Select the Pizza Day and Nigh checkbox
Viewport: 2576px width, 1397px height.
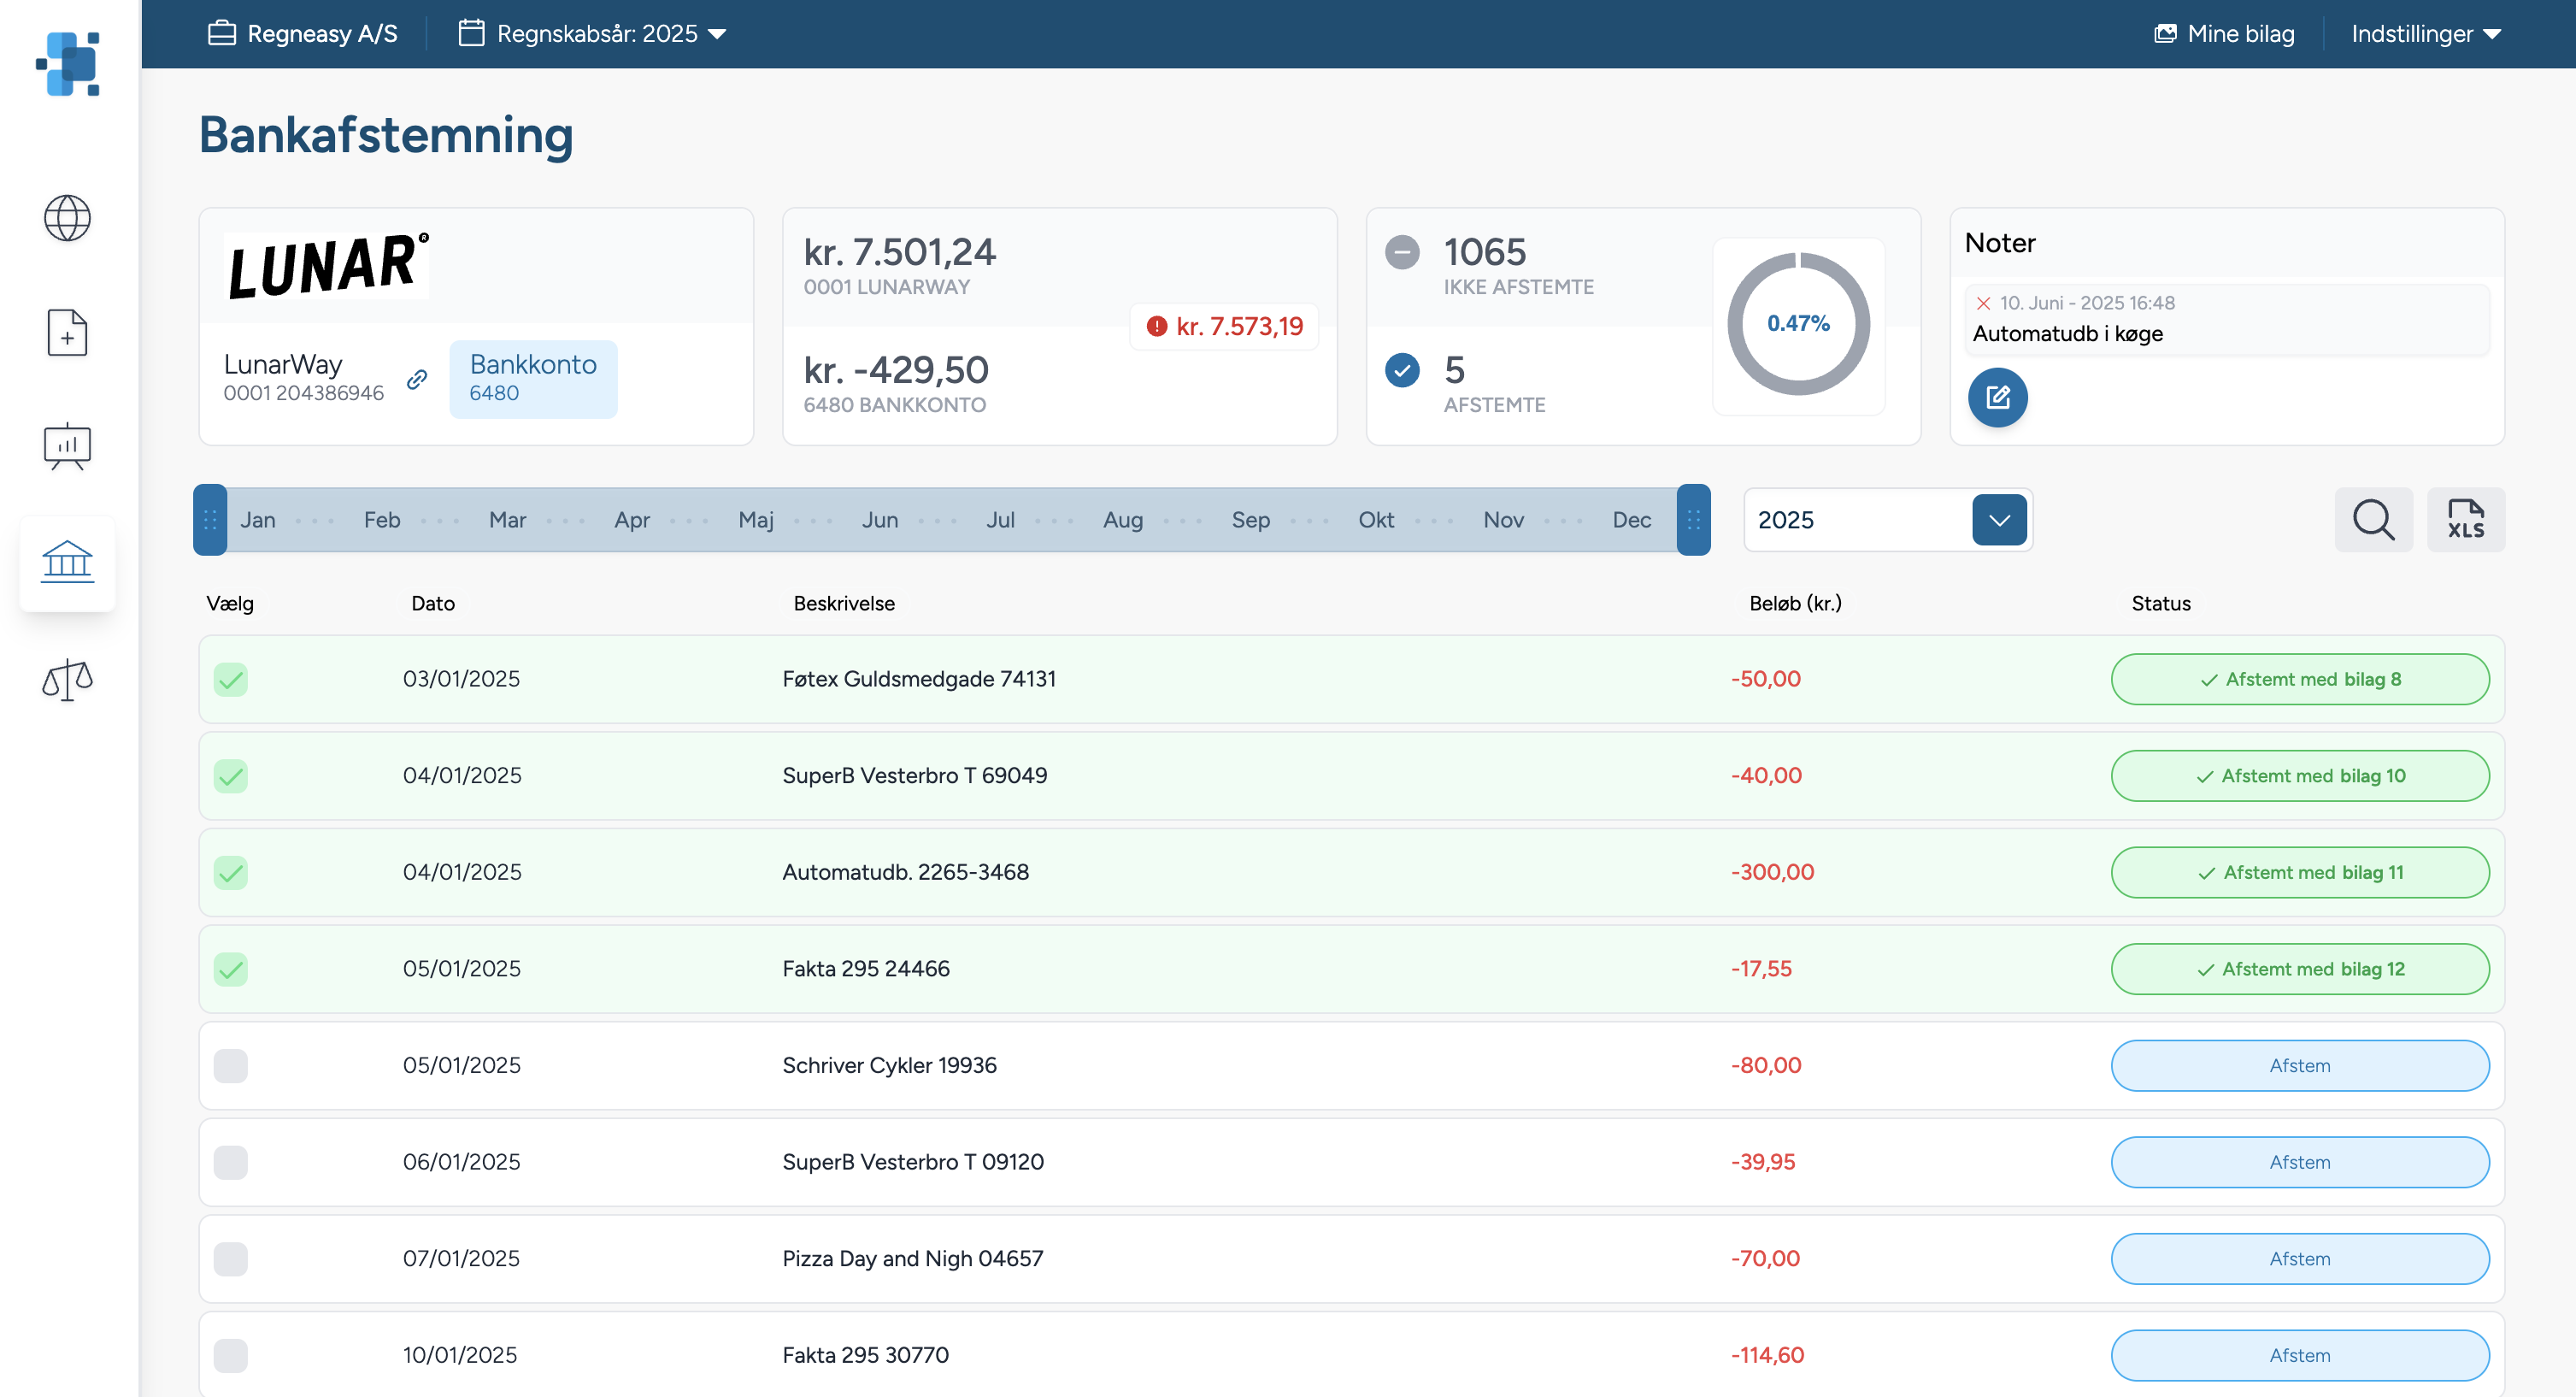pos(231,1258)
